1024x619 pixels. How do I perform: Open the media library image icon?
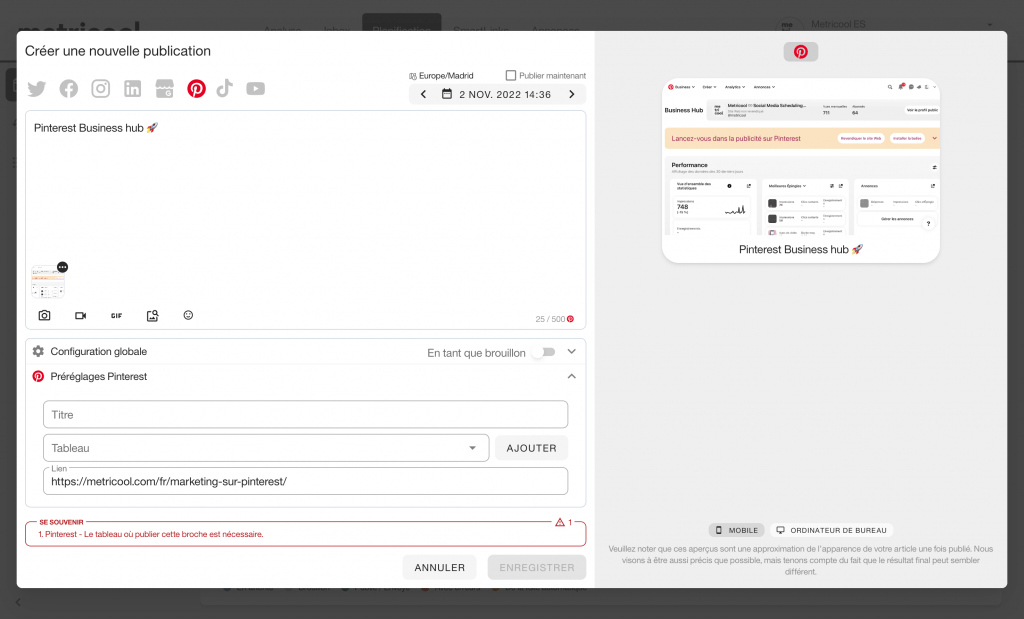click(152, 315)
